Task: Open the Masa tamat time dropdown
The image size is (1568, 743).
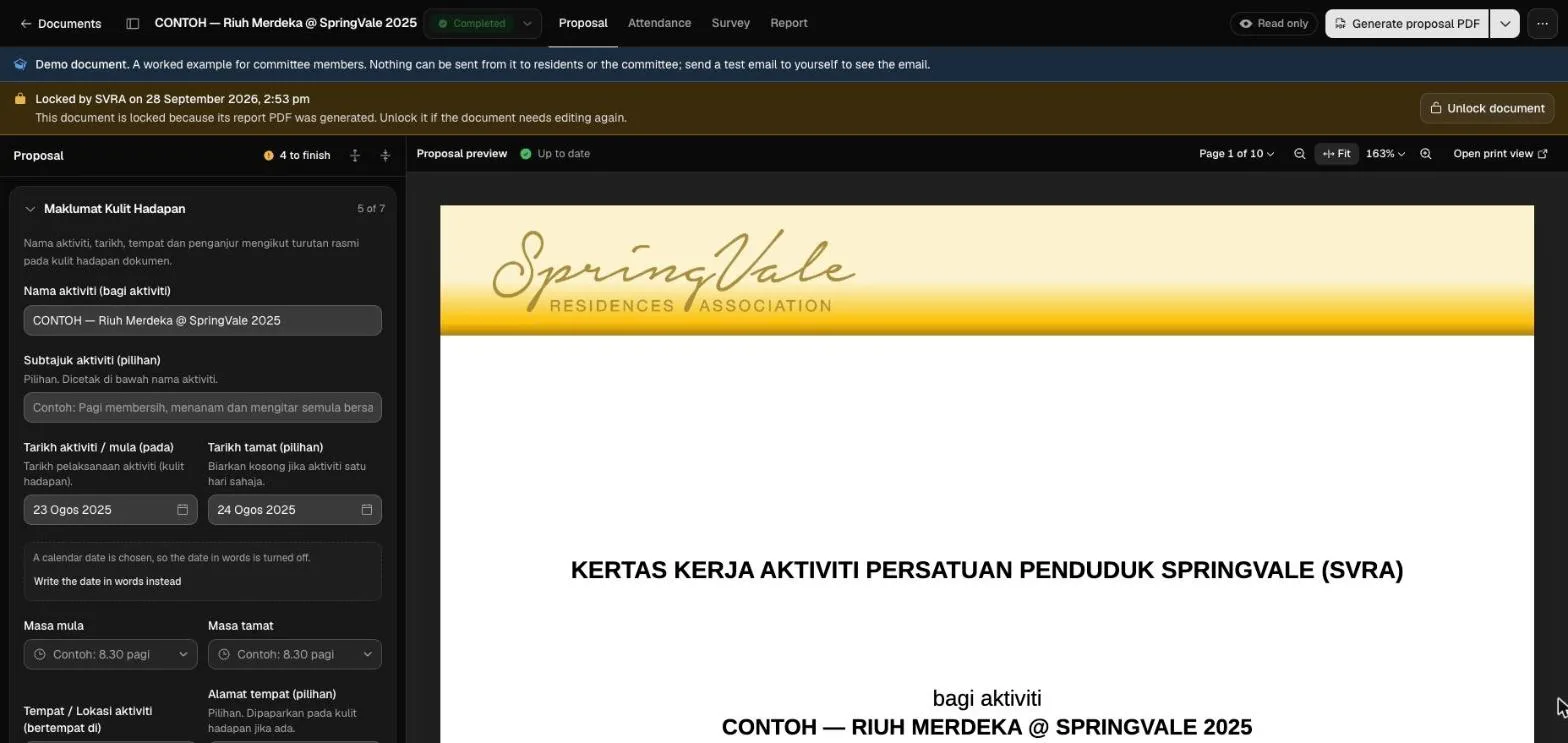Action: pyautogui.click(x=294, y=654)
